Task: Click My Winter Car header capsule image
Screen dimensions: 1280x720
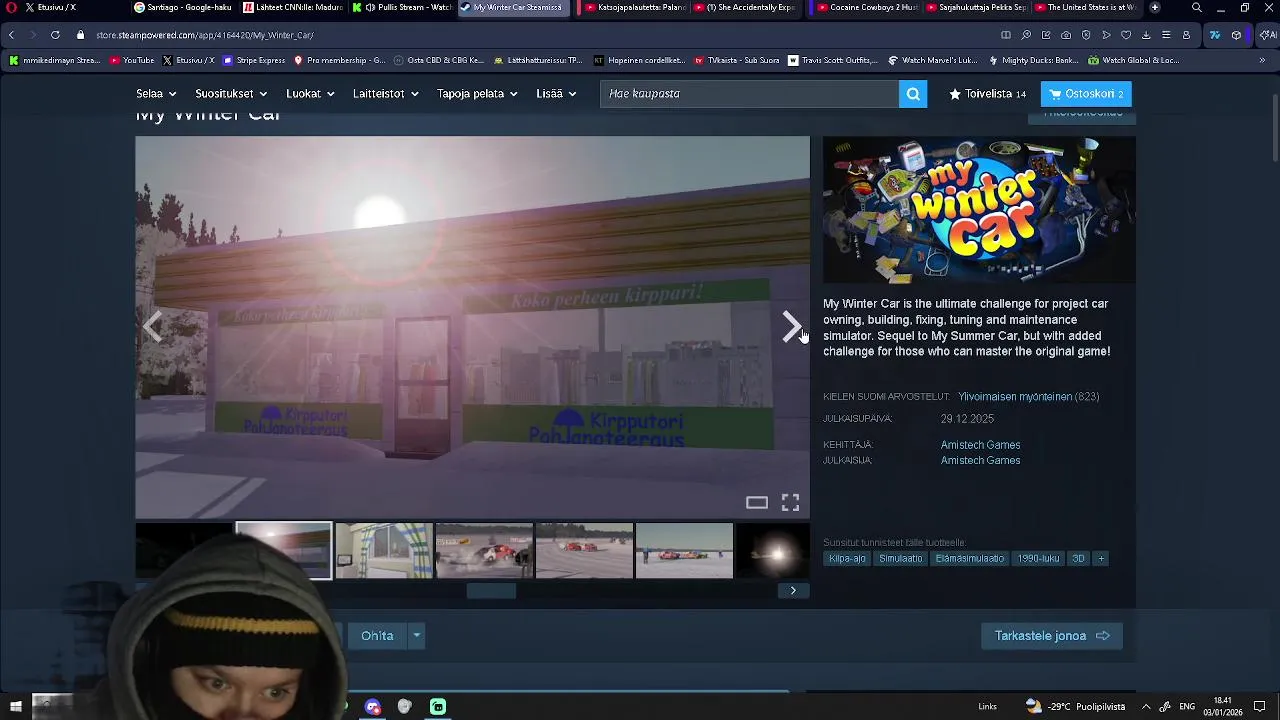Action: 979,210
